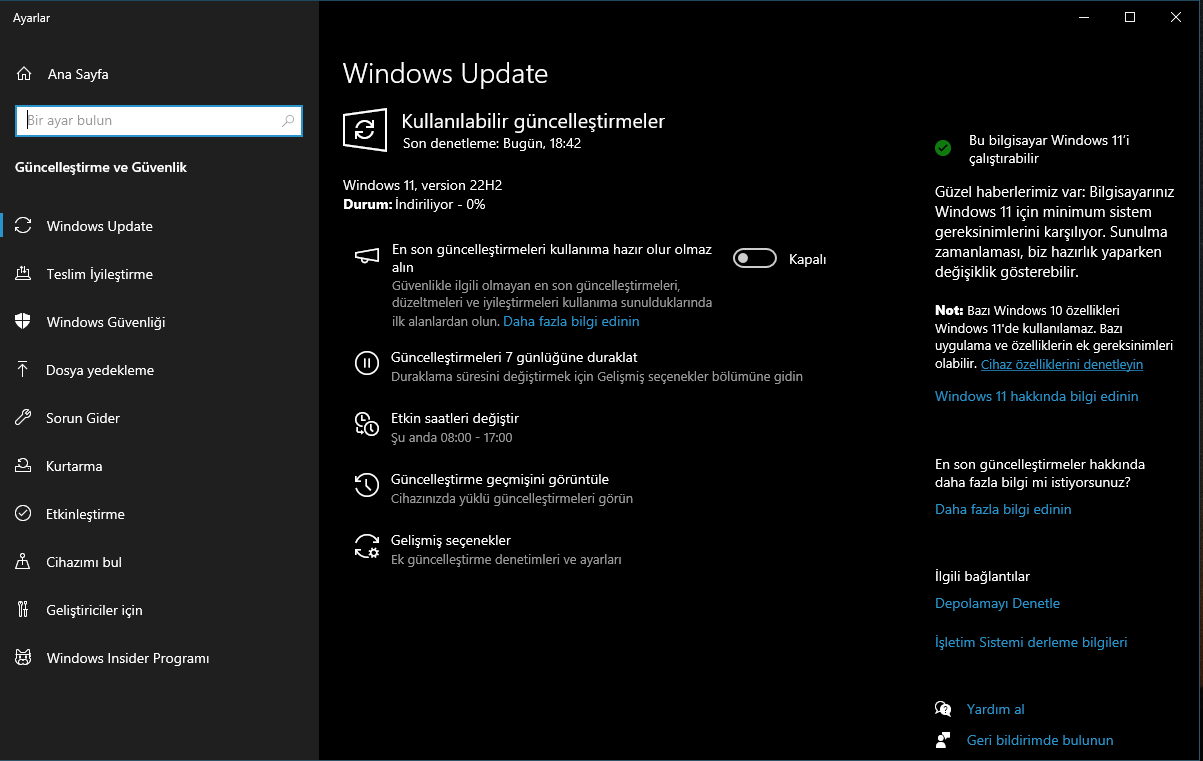Click Depolamayı Denetle link
Viewport: 1203px width, 761px height.
997,603
